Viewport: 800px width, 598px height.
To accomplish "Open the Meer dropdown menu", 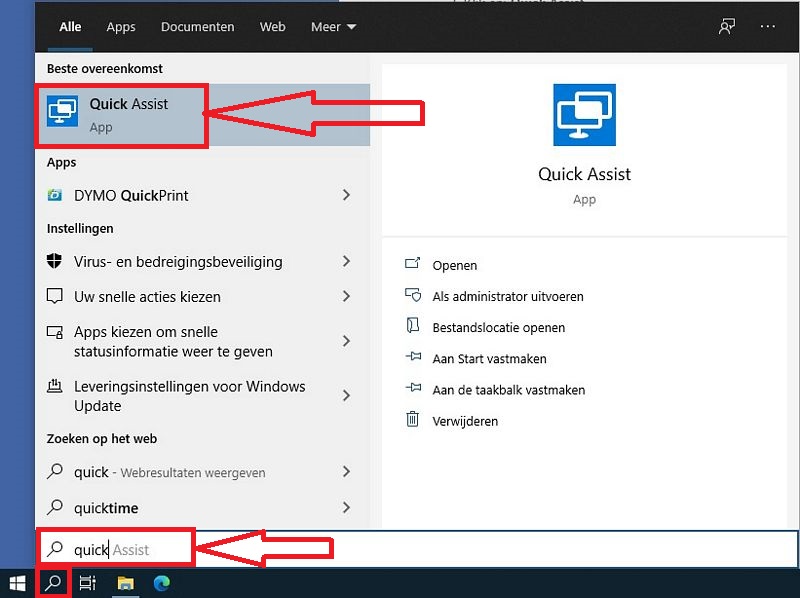I will 333,27.
